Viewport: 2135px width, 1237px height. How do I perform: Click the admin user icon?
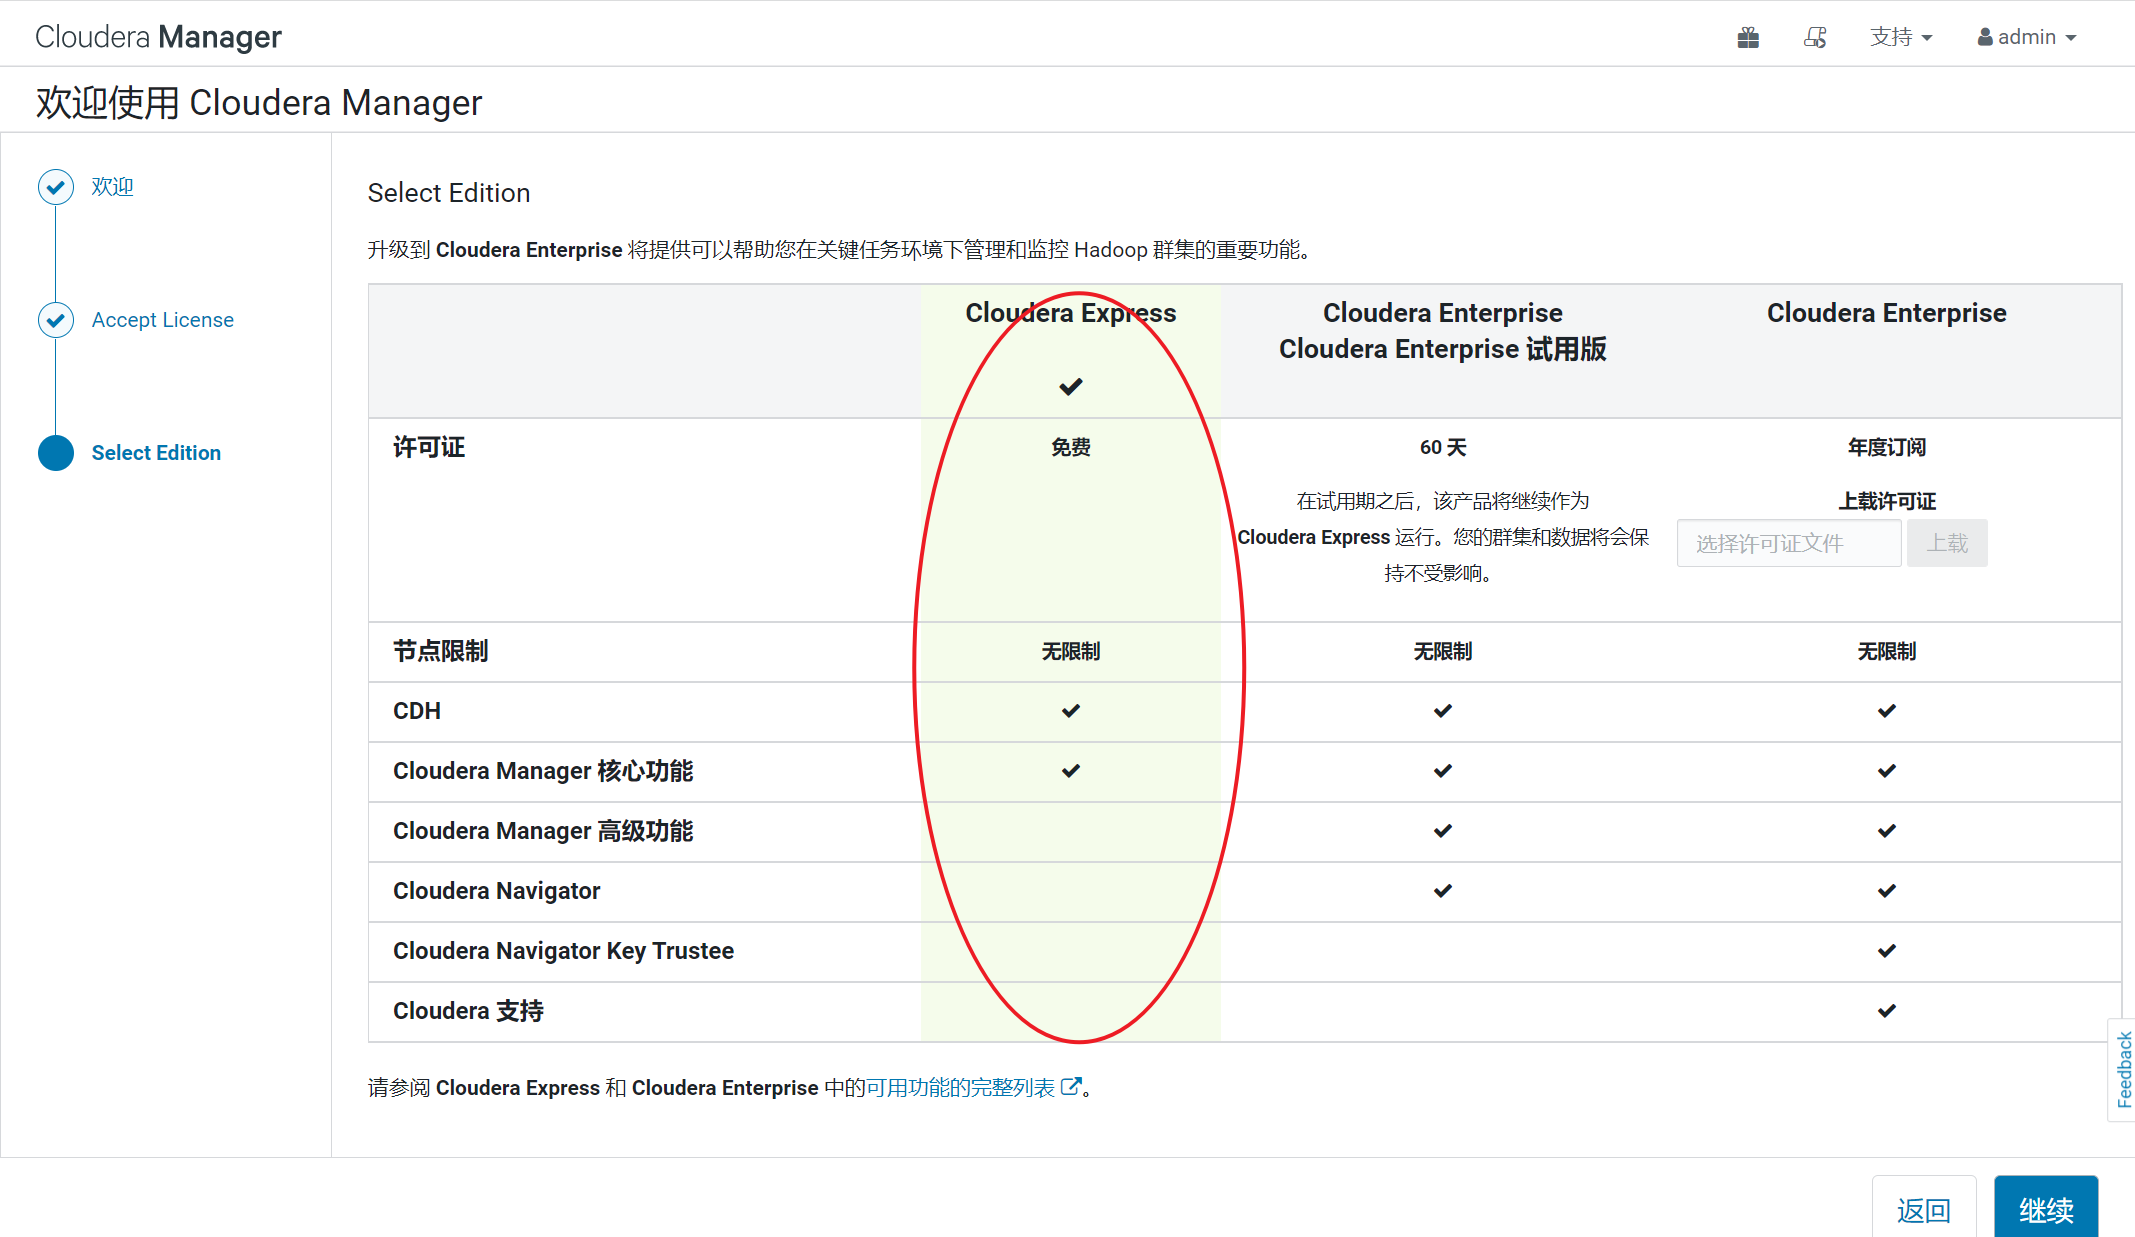pyautogui.click(x=1985, y=38)
